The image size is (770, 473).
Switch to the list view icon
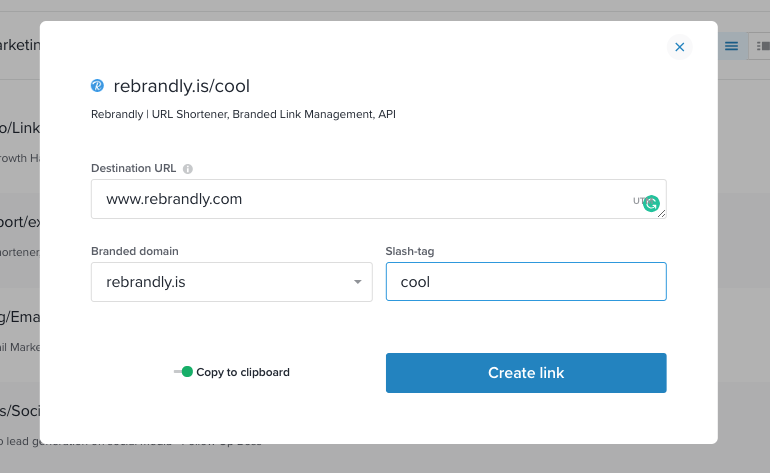tap(732, 46)
